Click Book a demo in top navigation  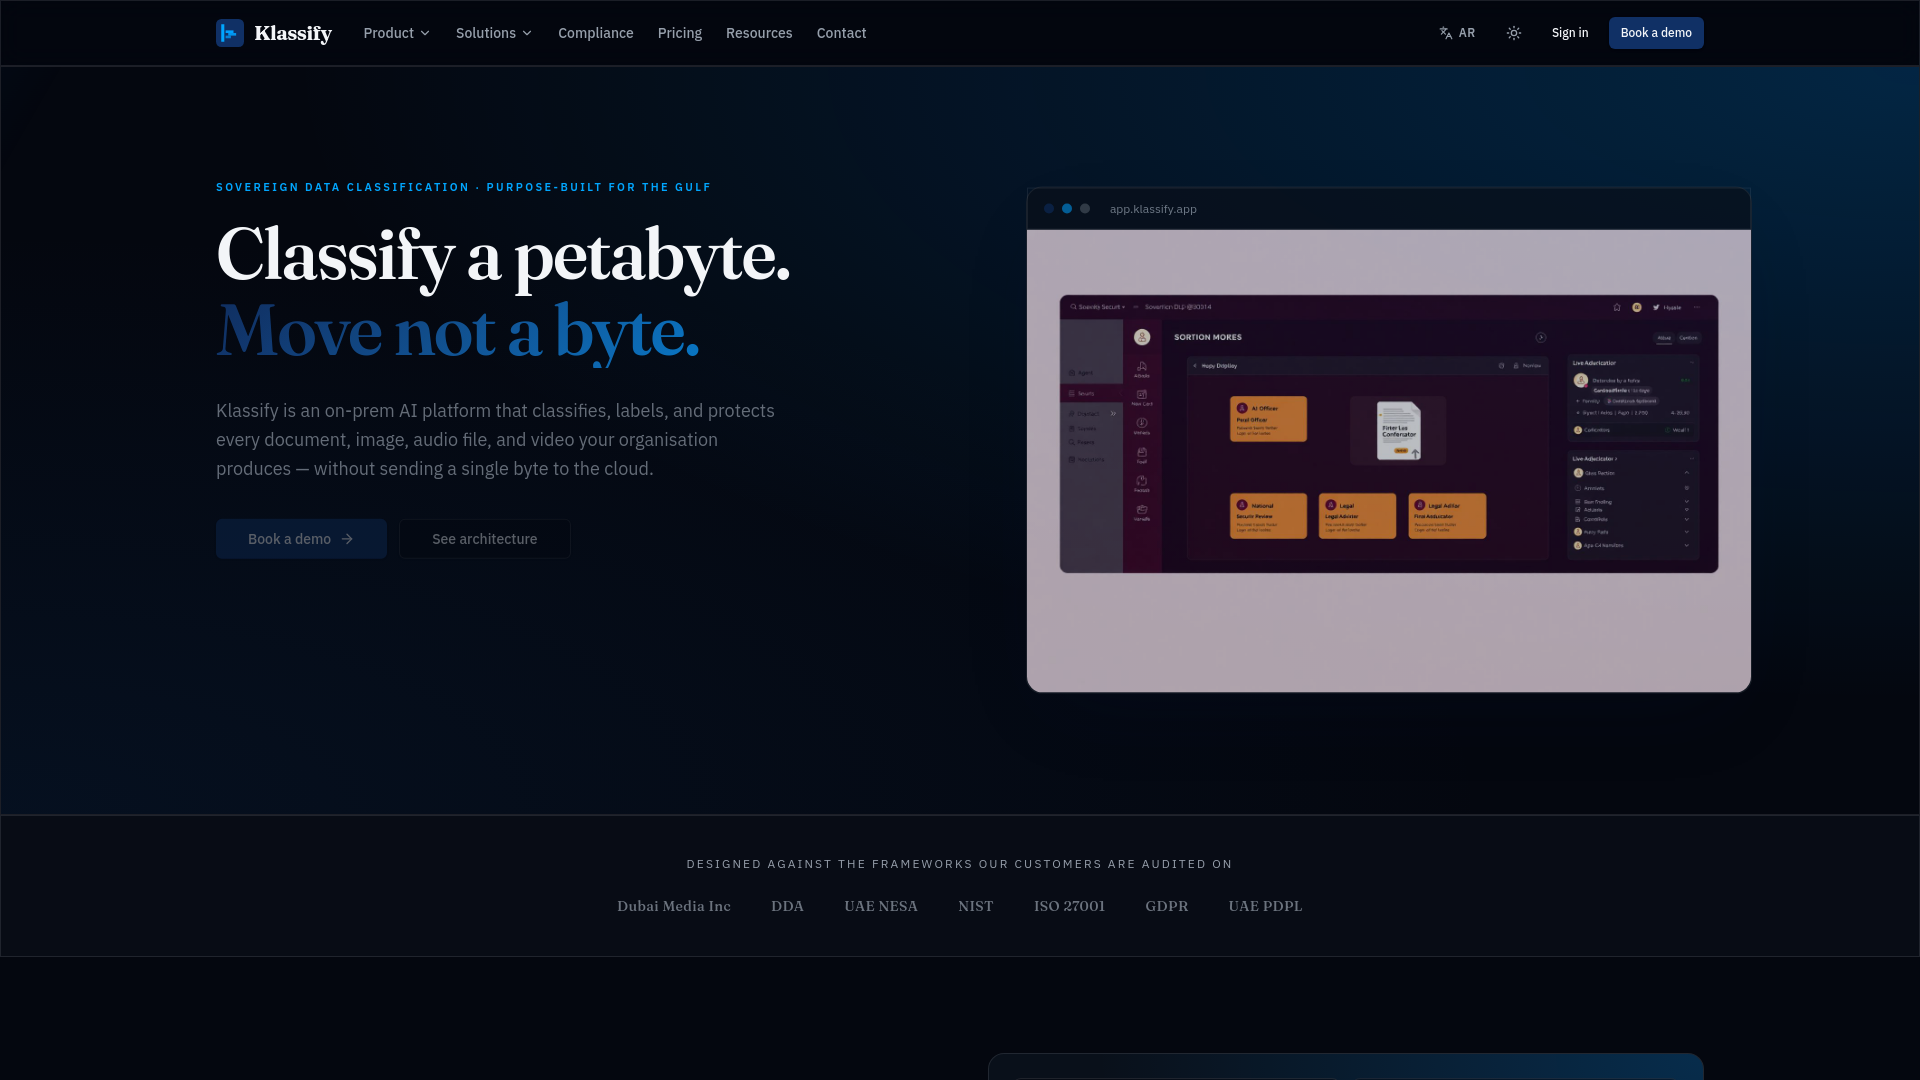tap(1656, 33)
